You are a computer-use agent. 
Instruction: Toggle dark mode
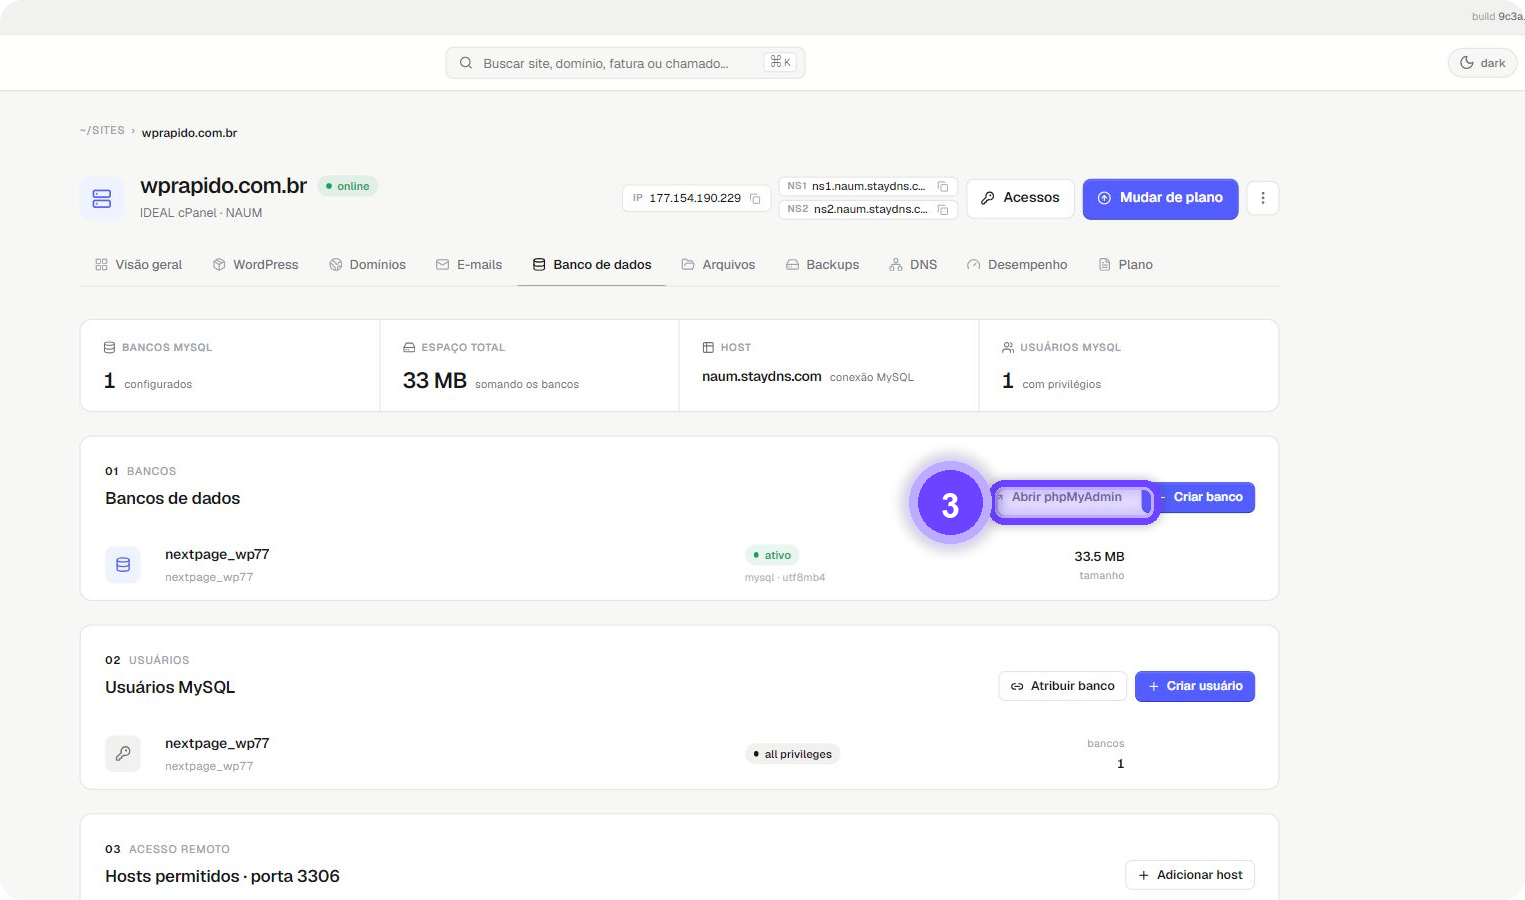coord(1482,63)
